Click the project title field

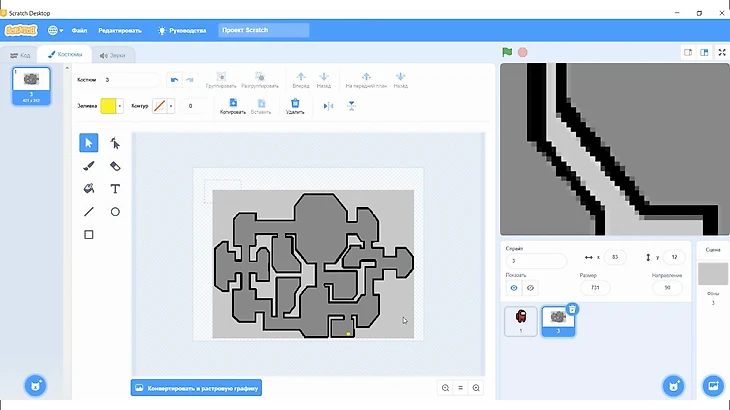coord(264,30)
